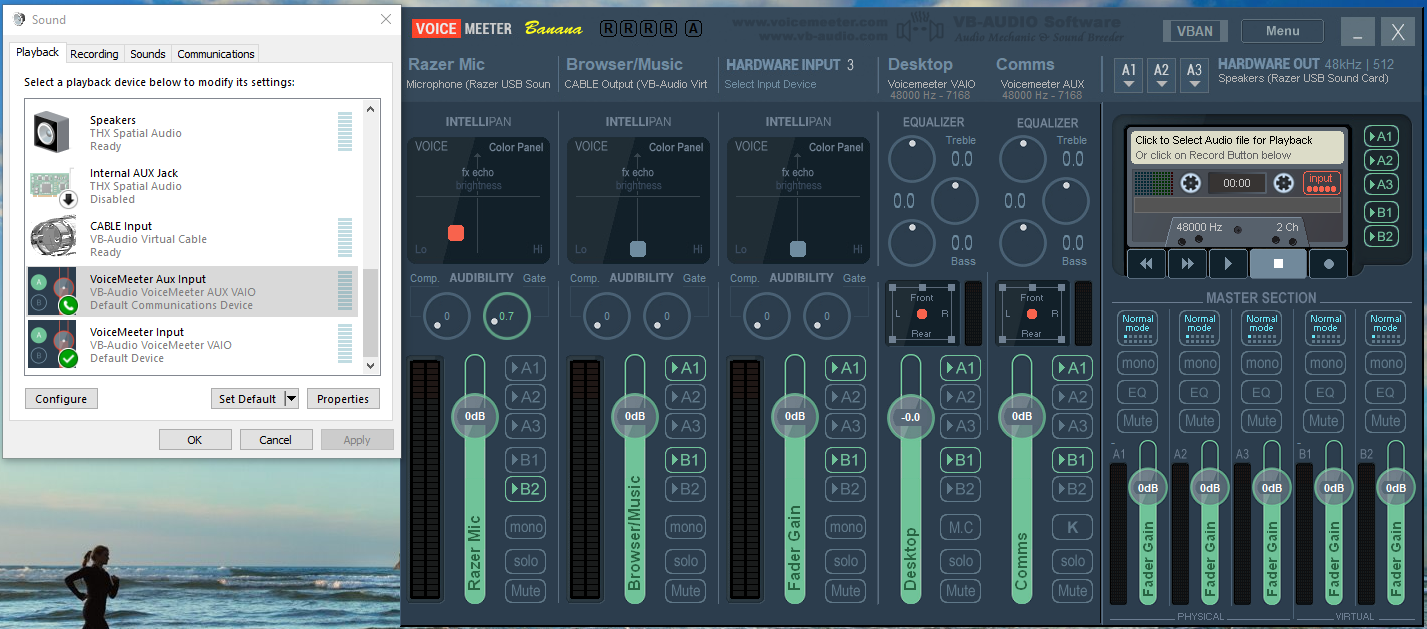Mute the Razer Mic strip

click(x=525, y=590)
